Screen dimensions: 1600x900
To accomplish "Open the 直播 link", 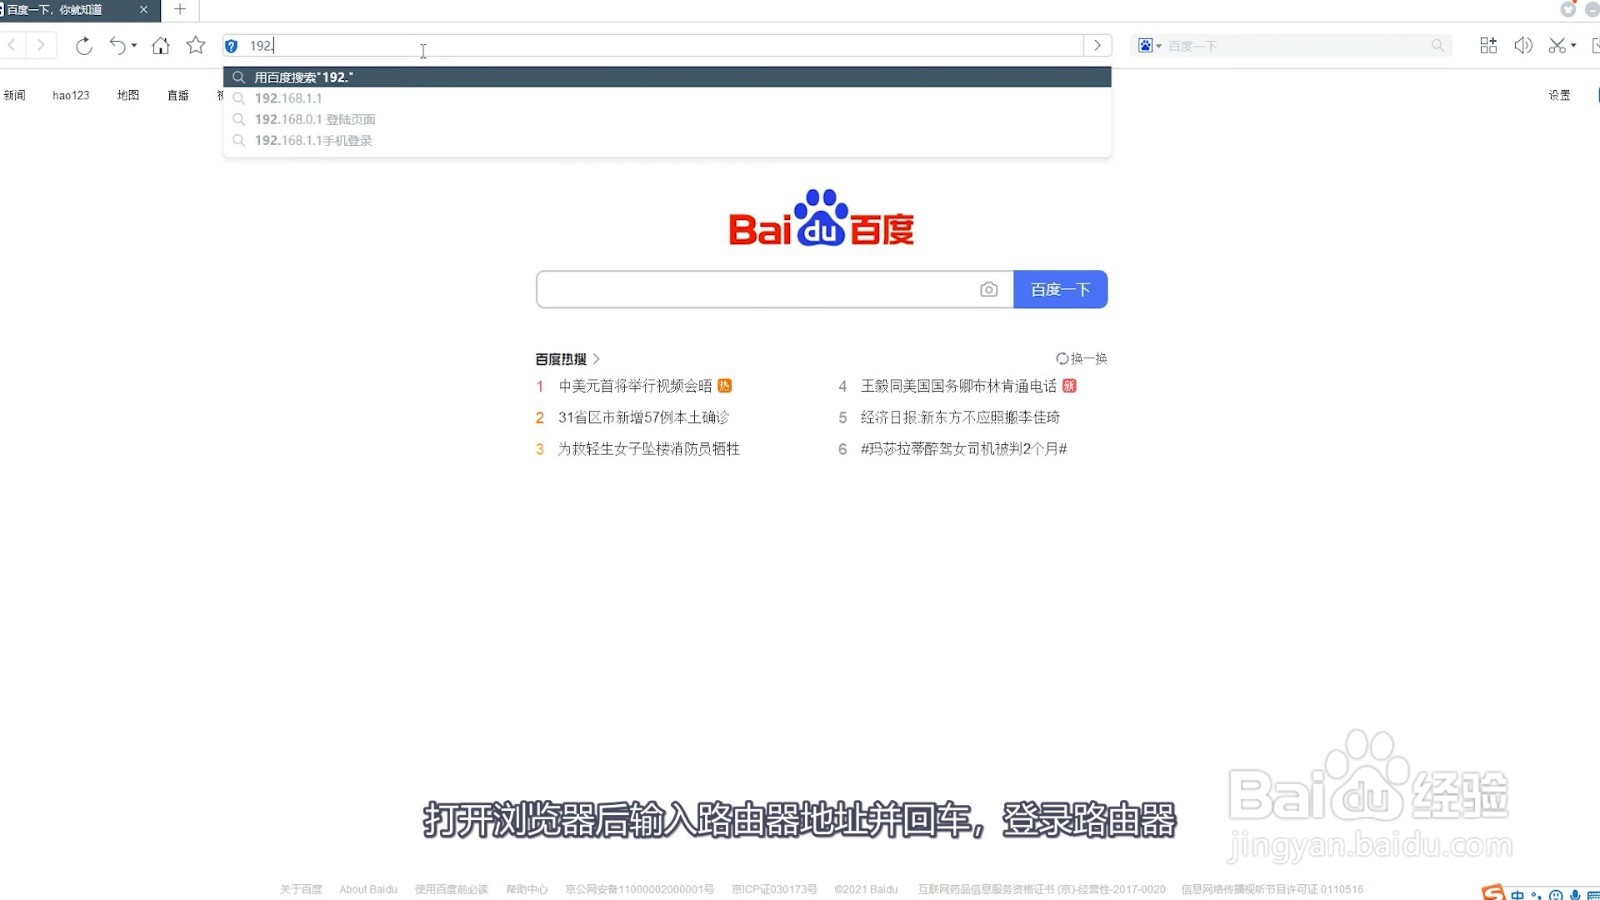I will 178,95.
